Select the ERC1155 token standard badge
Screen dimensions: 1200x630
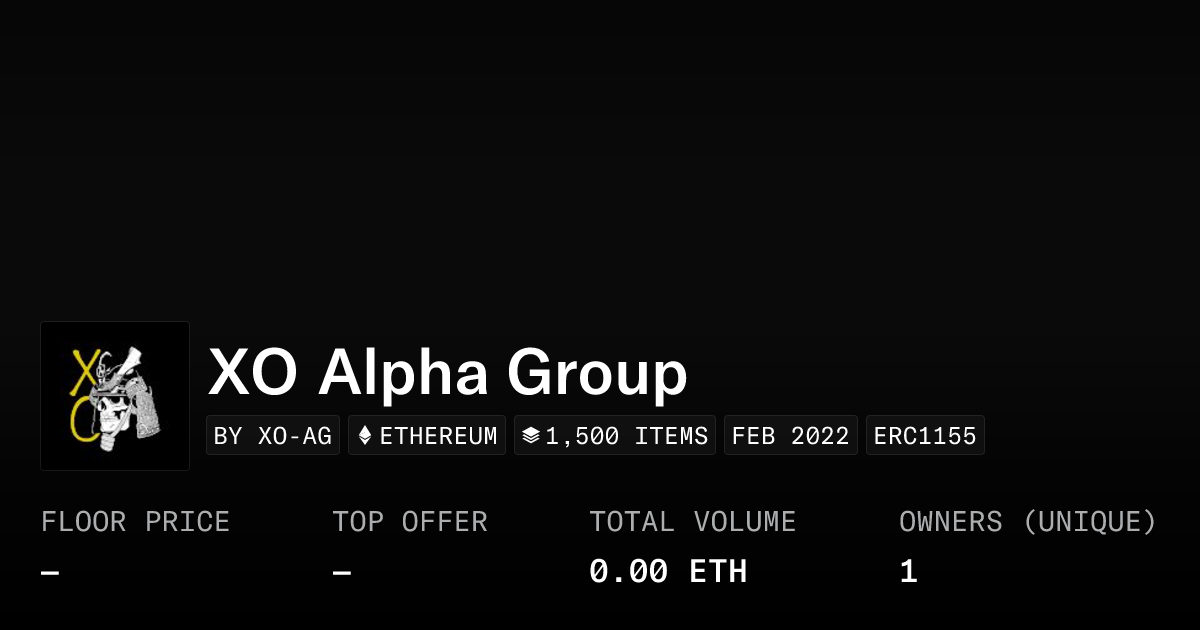tap(925, 436)
